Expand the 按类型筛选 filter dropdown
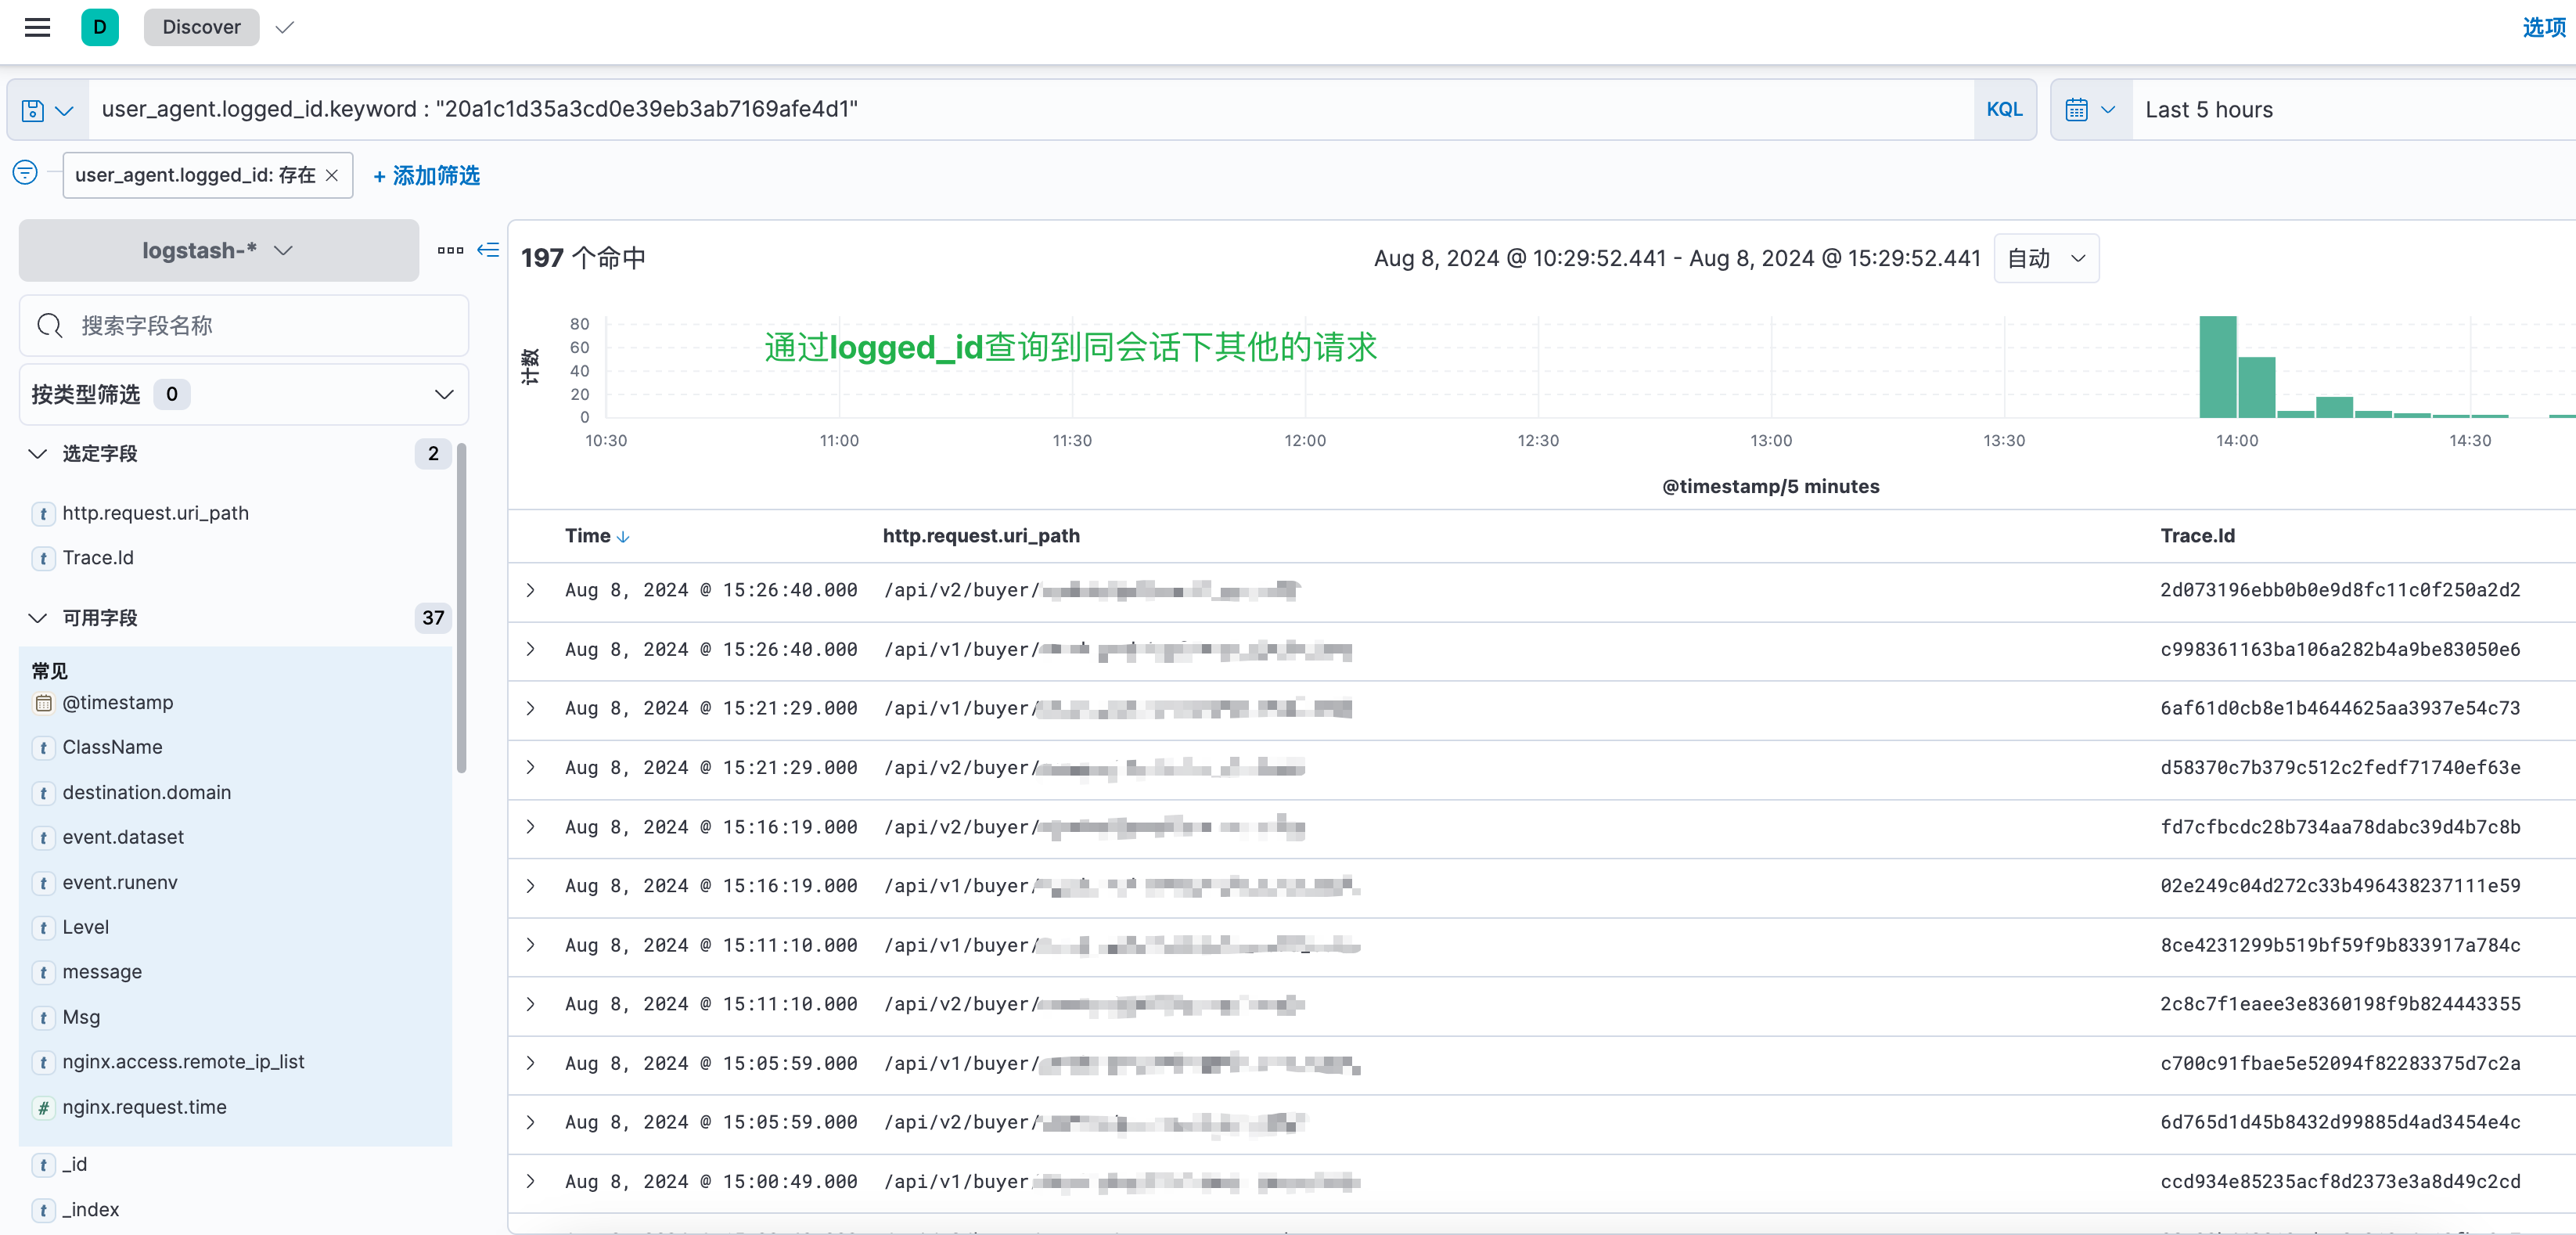Image resolution: width=2576 pixels, height=1235 pixels. pyautogui.click(x=243, y=394)
